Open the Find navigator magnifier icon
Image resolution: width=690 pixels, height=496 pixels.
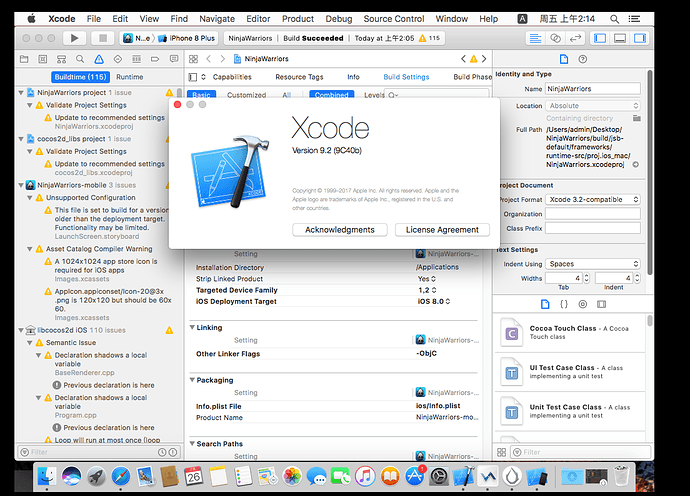tap(80, 59)
